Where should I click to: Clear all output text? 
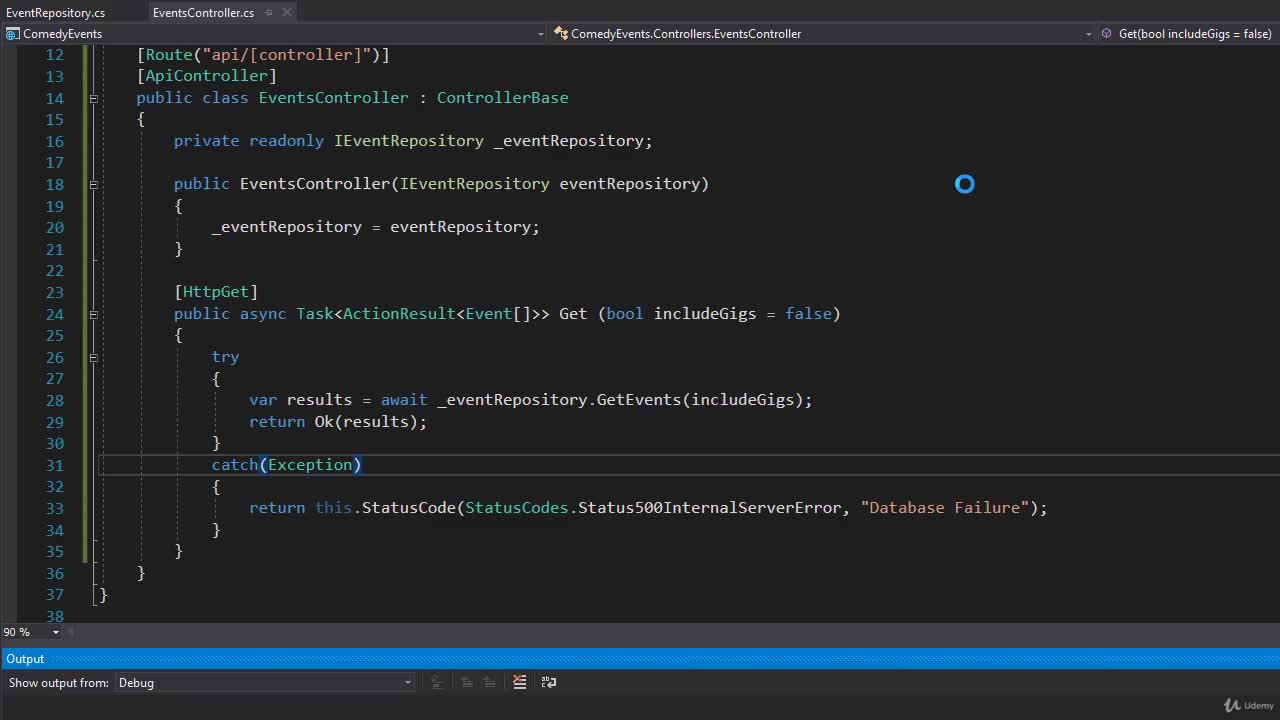click(x=519, y=682)
